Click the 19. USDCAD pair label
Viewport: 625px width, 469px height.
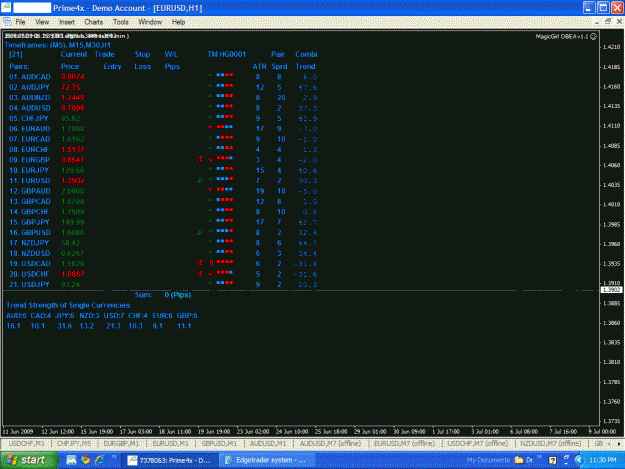pos(30,263)
